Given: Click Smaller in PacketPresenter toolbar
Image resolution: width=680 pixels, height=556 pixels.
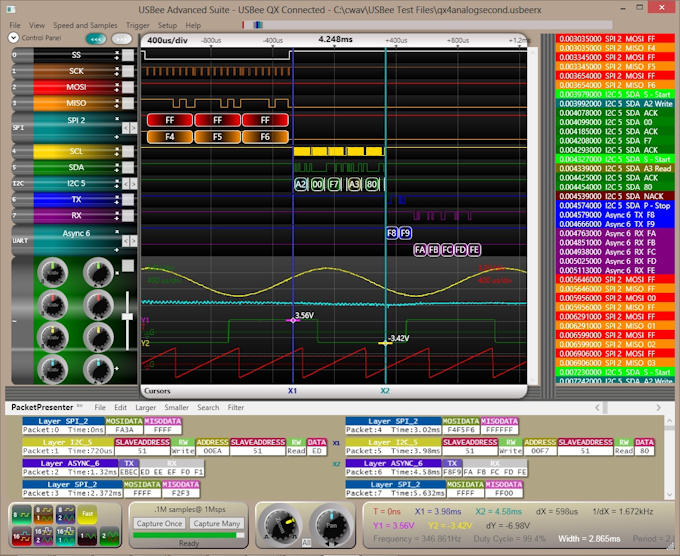Looking at the screenshot, I should (177, 408).
